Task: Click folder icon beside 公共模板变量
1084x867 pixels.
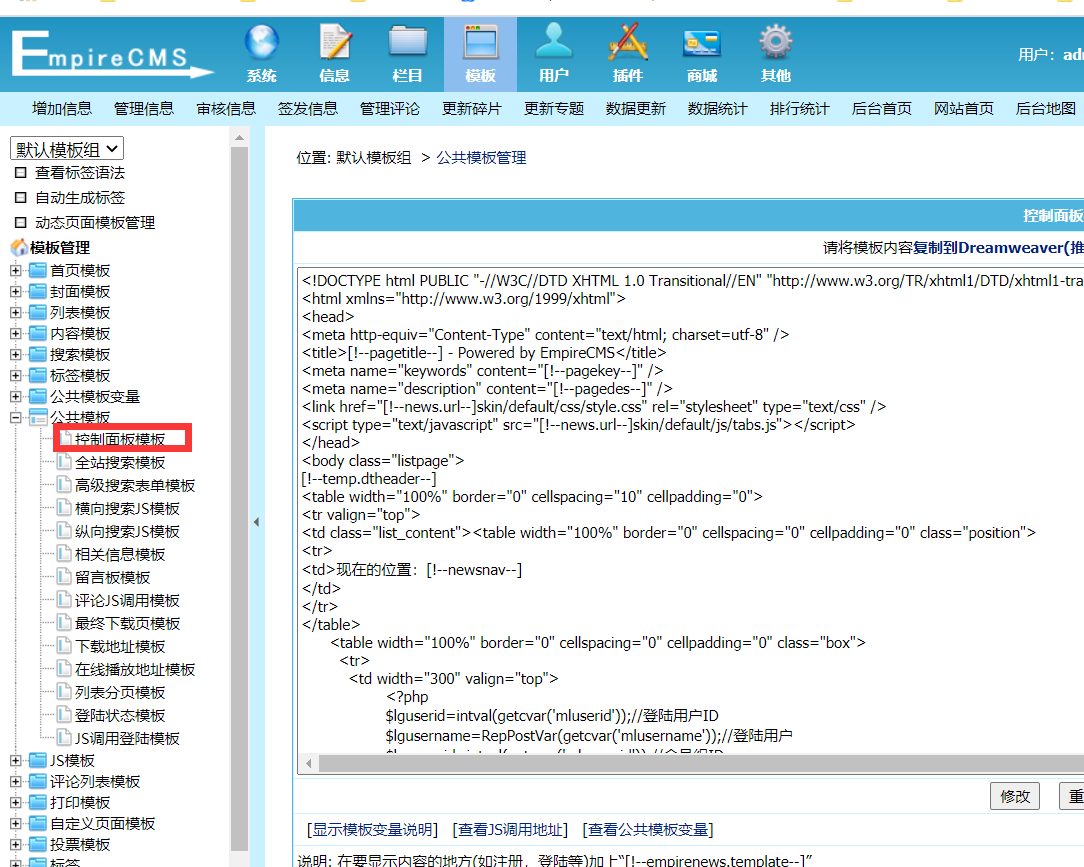Action: point(38,395)
